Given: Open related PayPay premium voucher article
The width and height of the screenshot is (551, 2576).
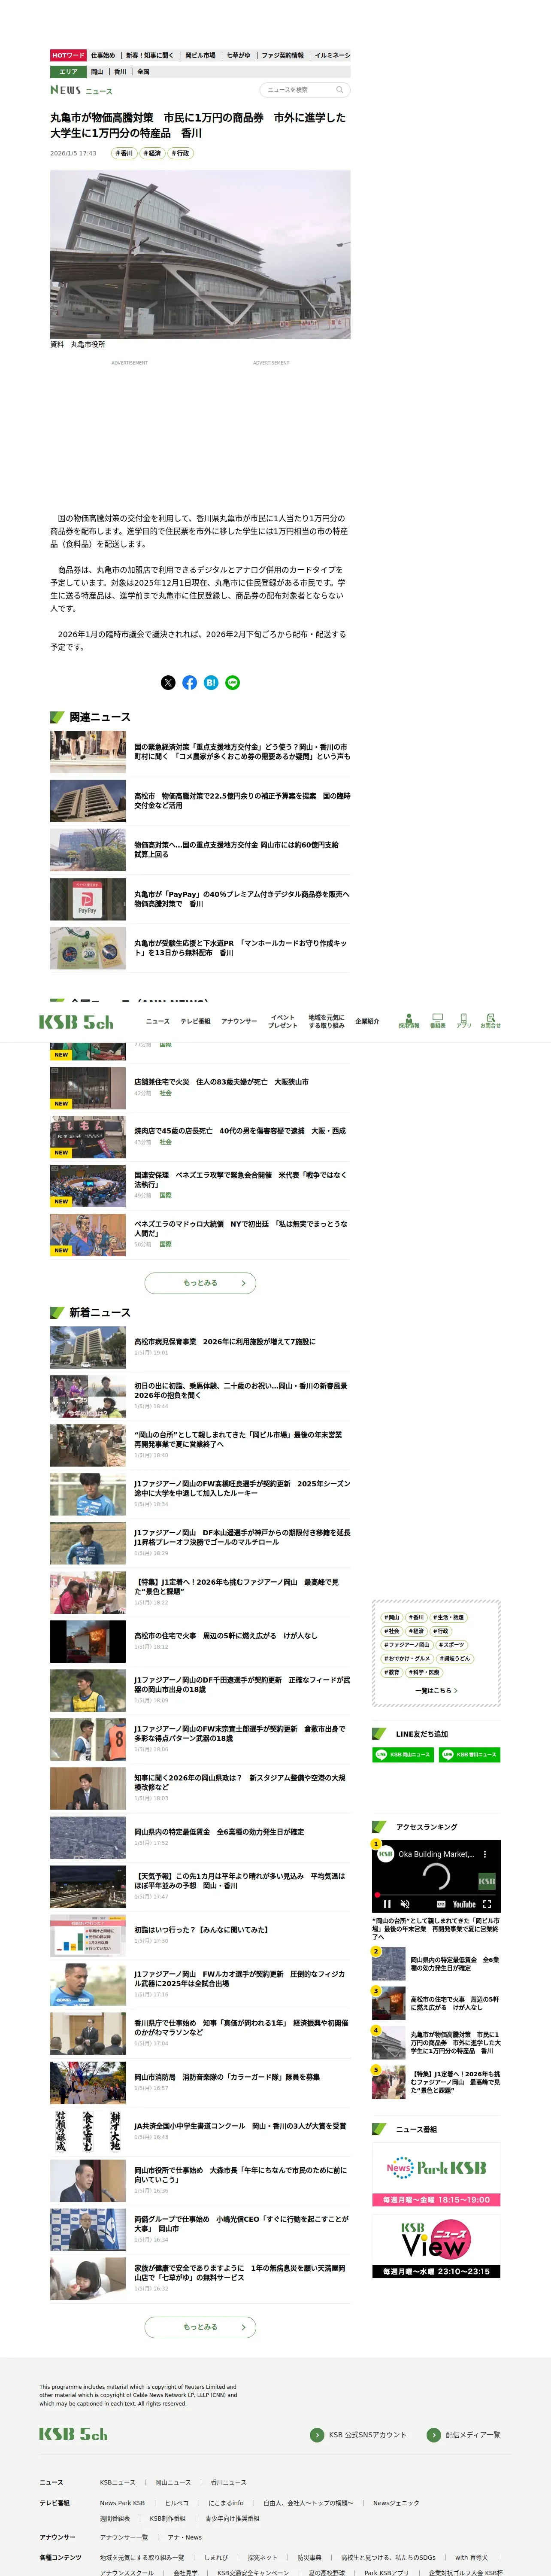Looking at the screenshot, I should click(200, 899).
